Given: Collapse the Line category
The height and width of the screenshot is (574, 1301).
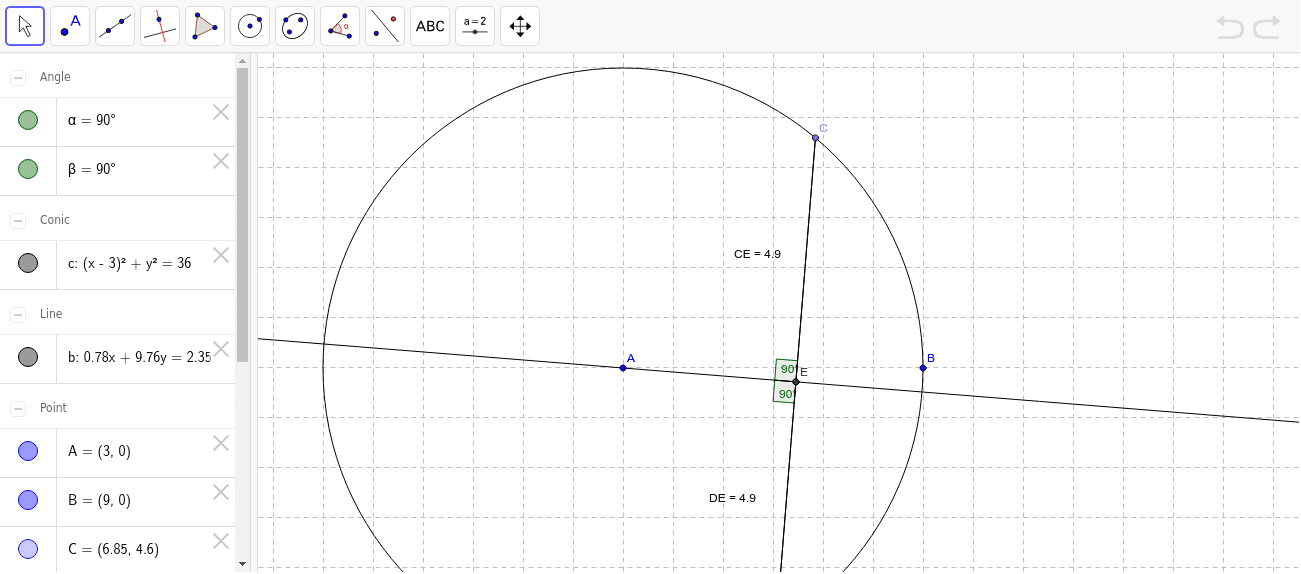Looking at the screenshot, I should click(x=18, y=315).
